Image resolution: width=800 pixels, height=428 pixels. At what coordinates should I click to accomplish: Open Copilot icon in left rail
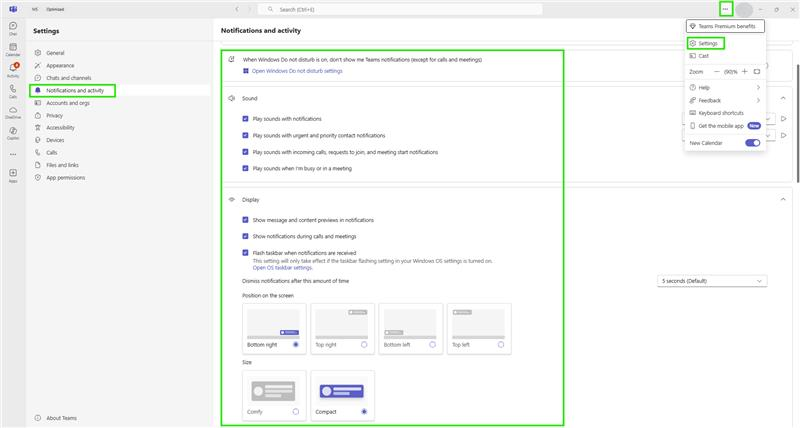[x=13, y=133]
